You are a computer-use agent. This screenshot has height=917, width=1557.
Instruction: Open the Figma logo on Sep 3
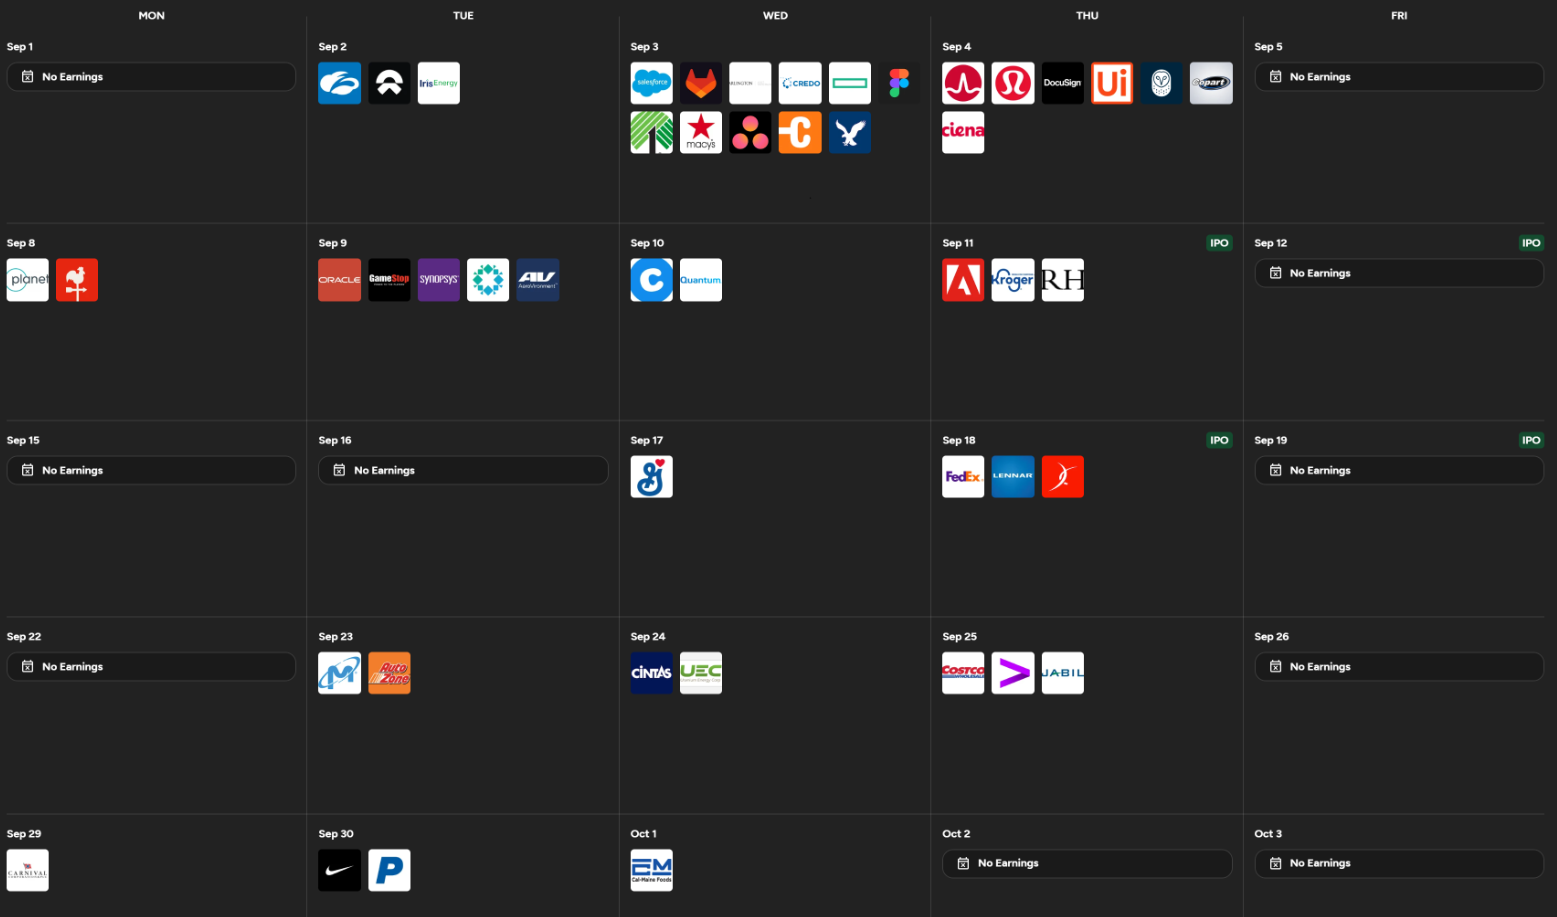pyautogui.click(x=899, y=83)
